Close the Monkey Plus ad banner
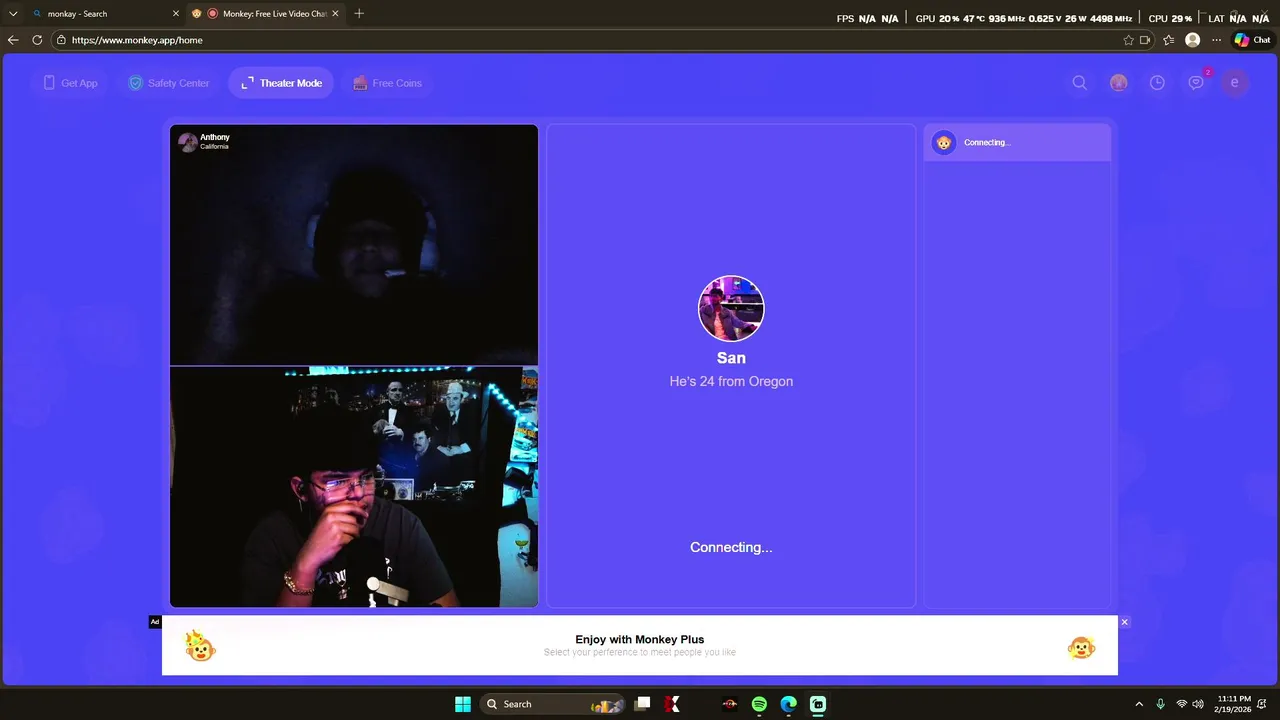The image size is (1280, 720). pos(1124,622)
